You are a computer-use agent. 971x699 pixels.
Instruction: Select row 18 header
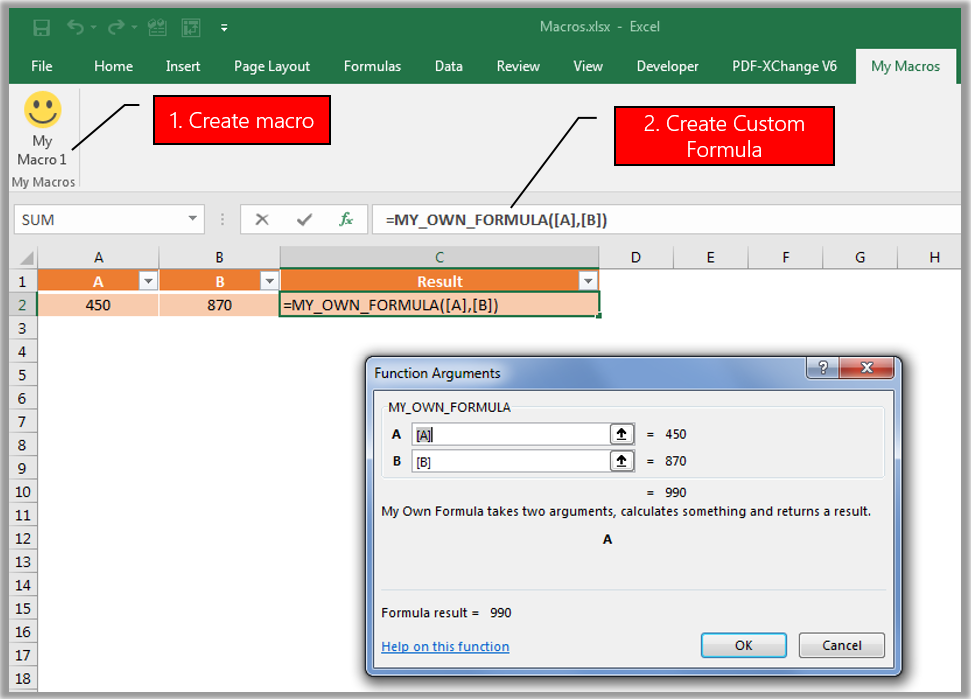(22, 679)
